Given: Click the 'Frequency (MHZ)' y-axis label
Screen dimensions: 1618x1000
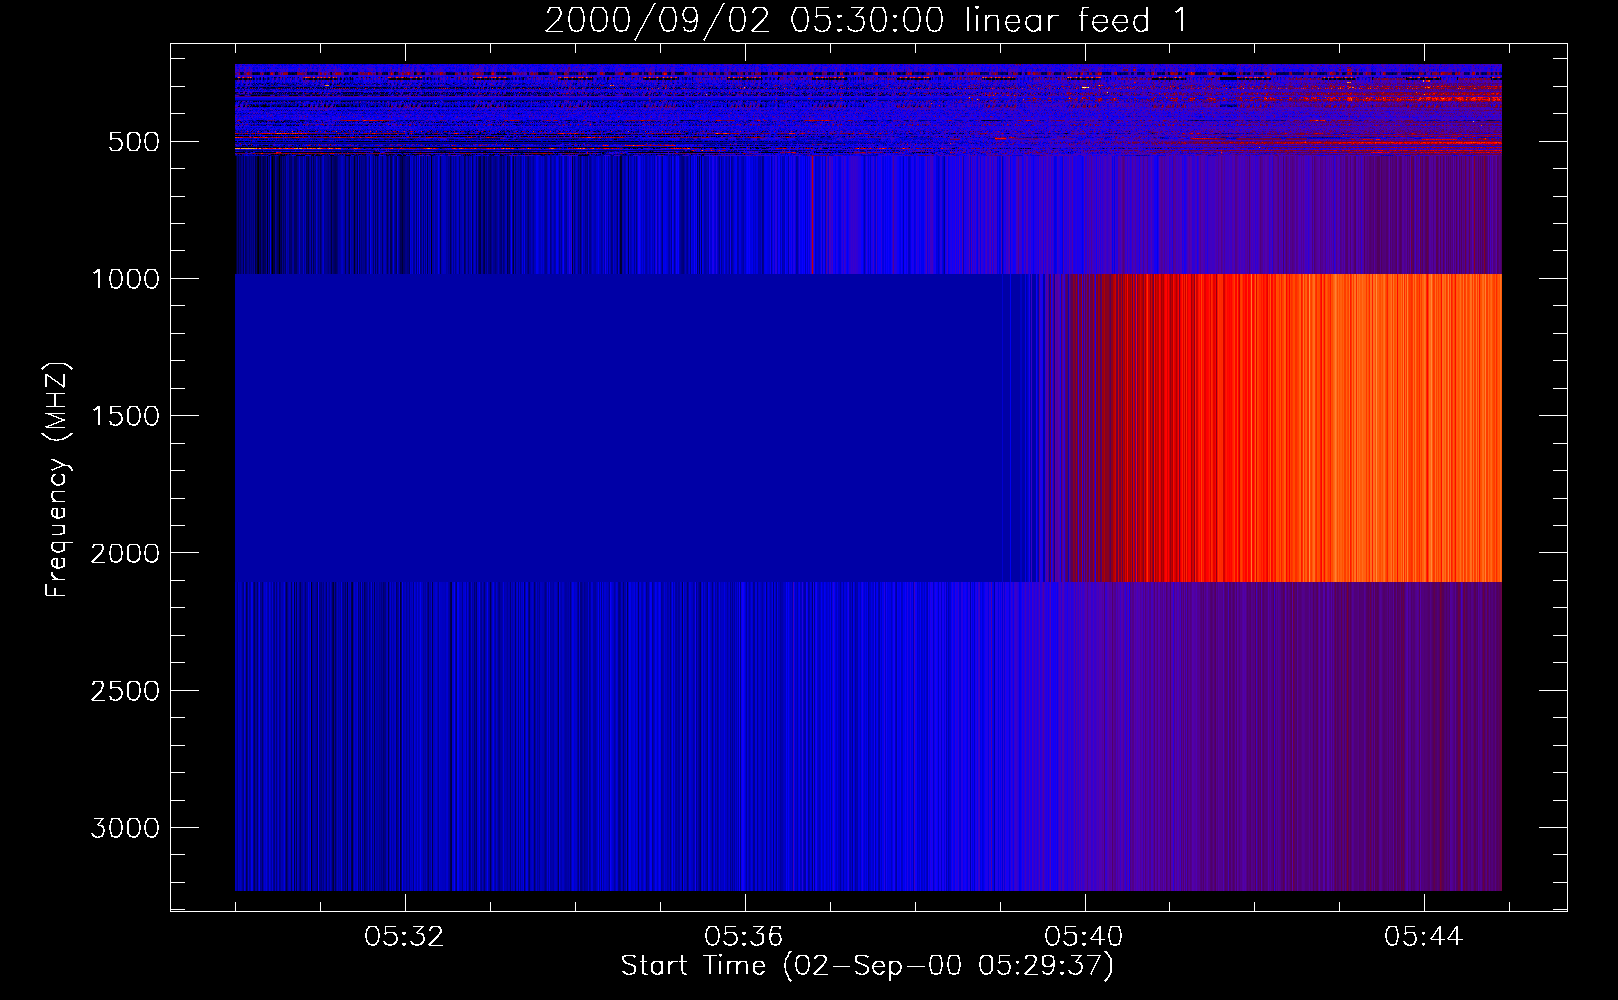Looking at the screenshot, I should pos(57,479).
